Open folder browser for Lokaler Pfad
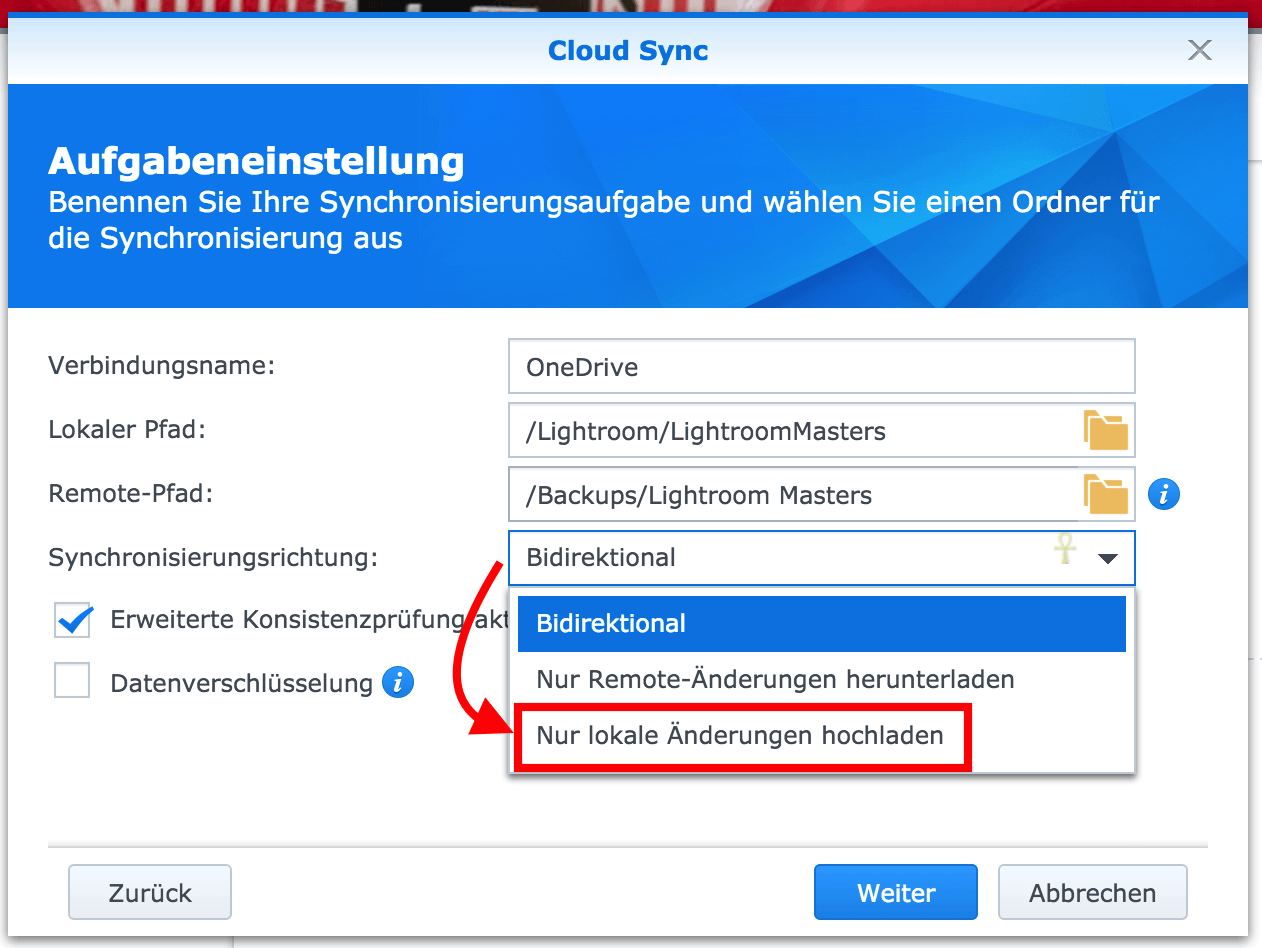 click(1105, 431)
